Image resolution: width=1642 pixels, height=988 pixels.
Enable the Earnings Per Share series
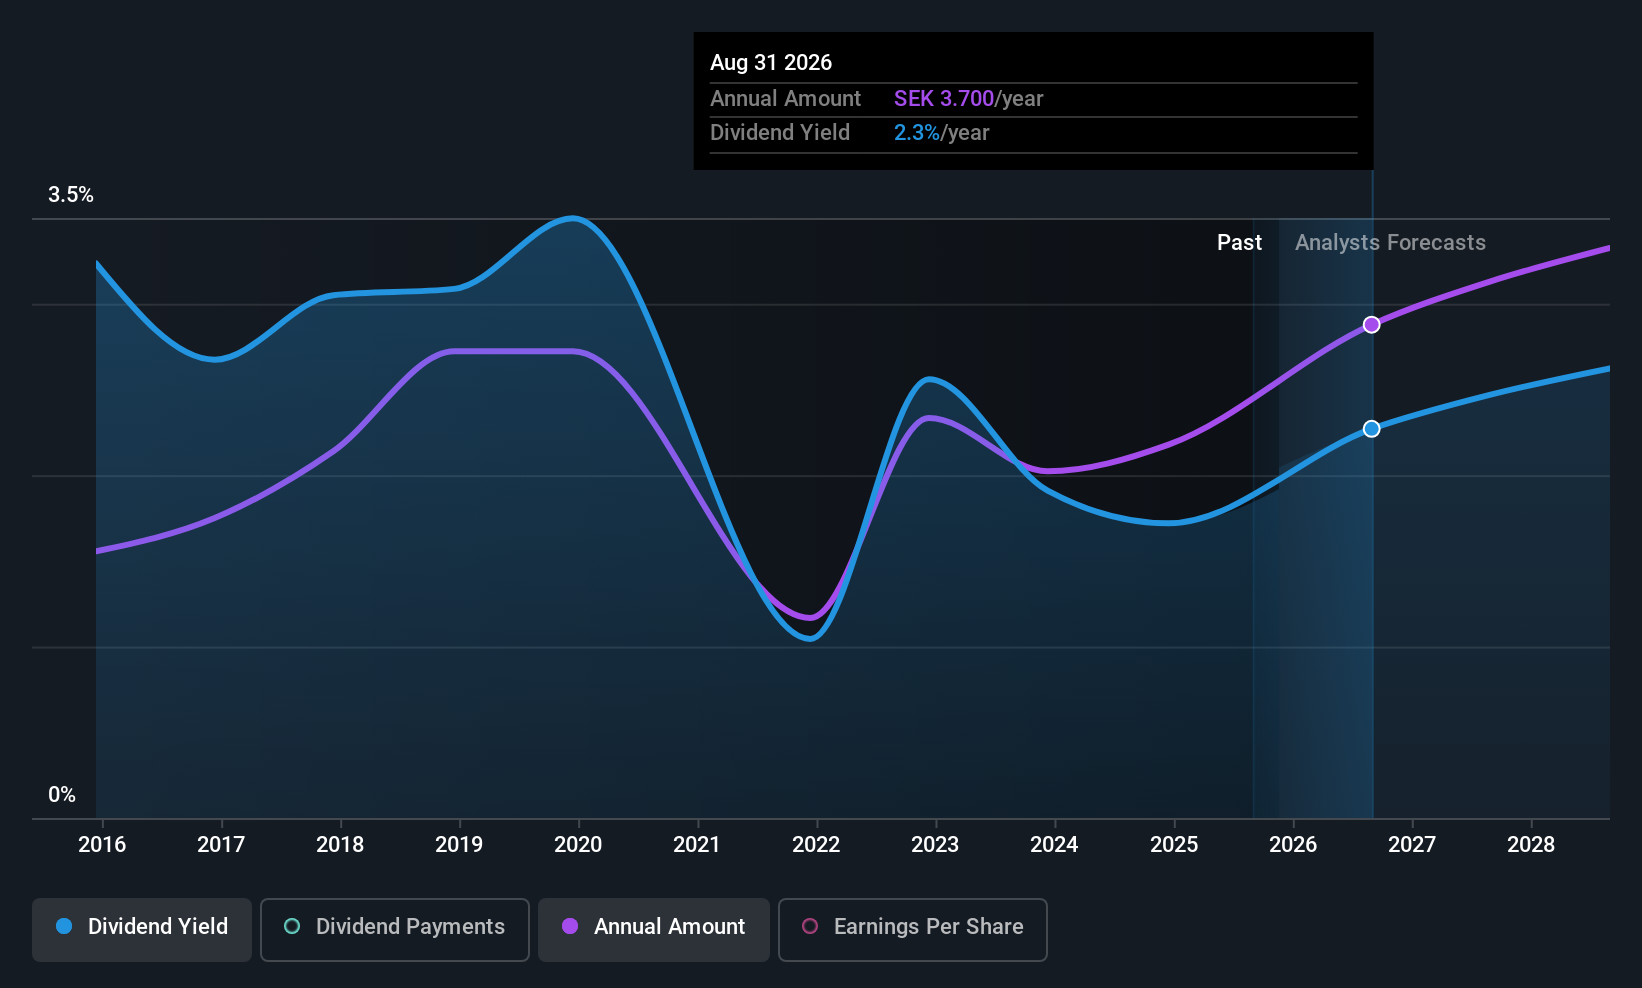tap(913, 929)
